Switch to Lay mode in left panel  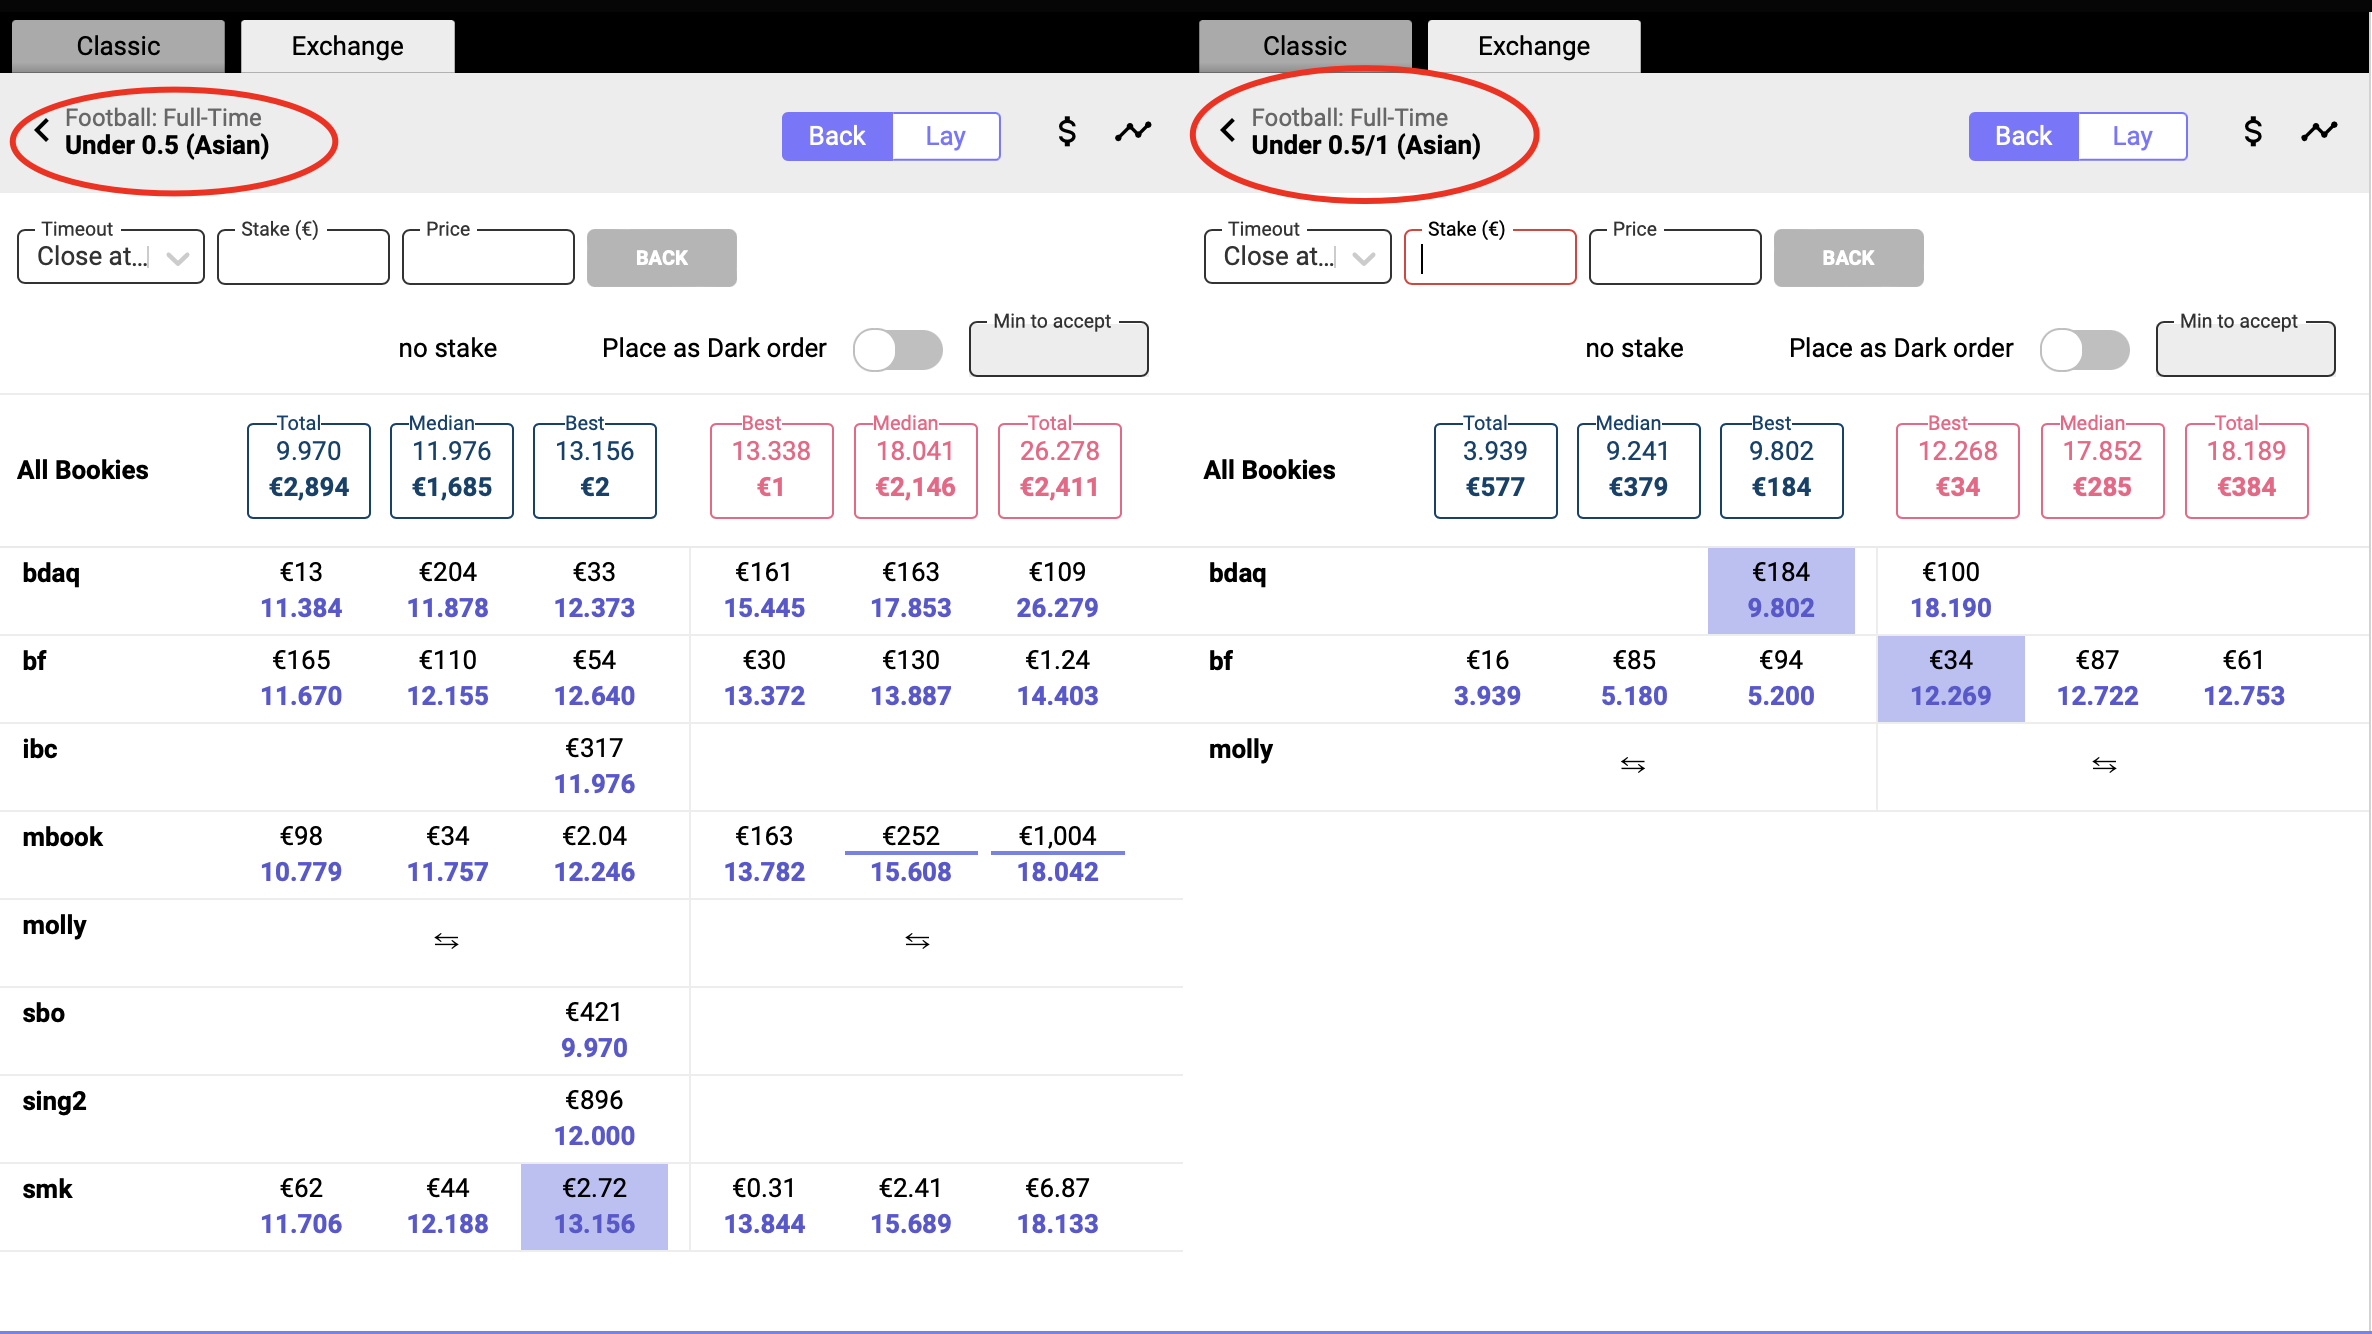point(945,136)
